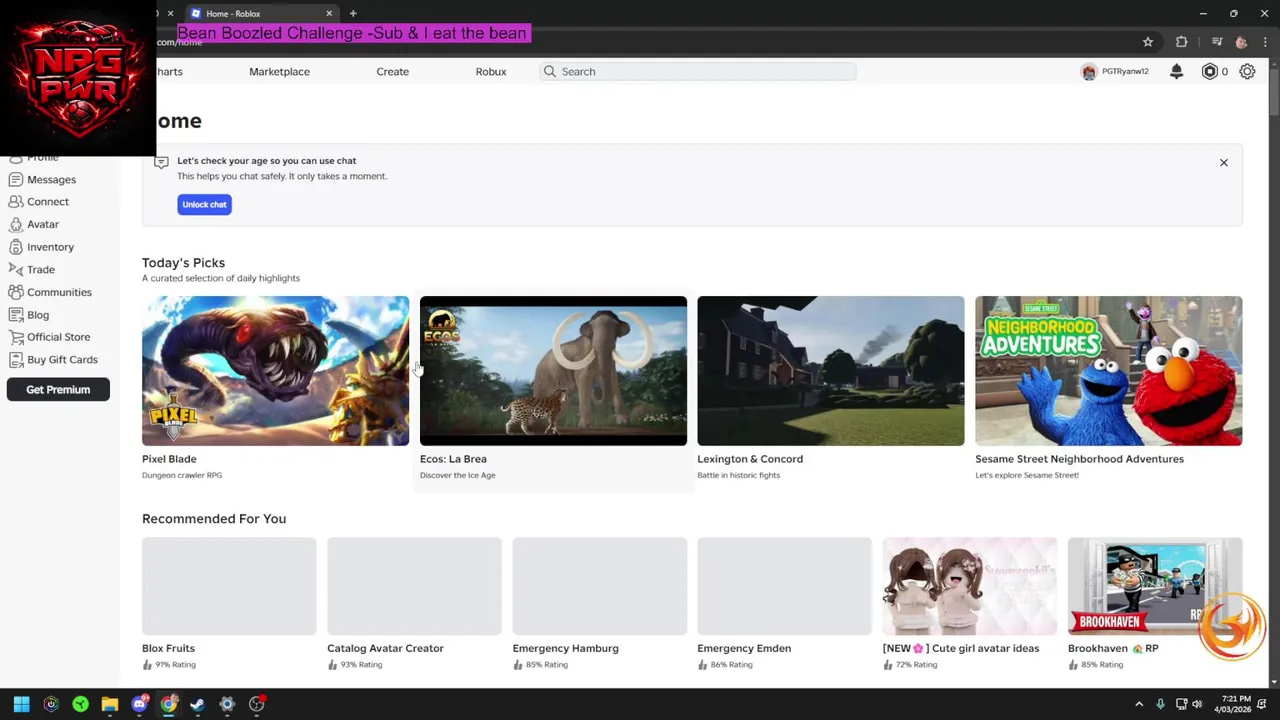Dismiss the age check chat banner
1280x720 pixels.
[x=1223, y=162]
